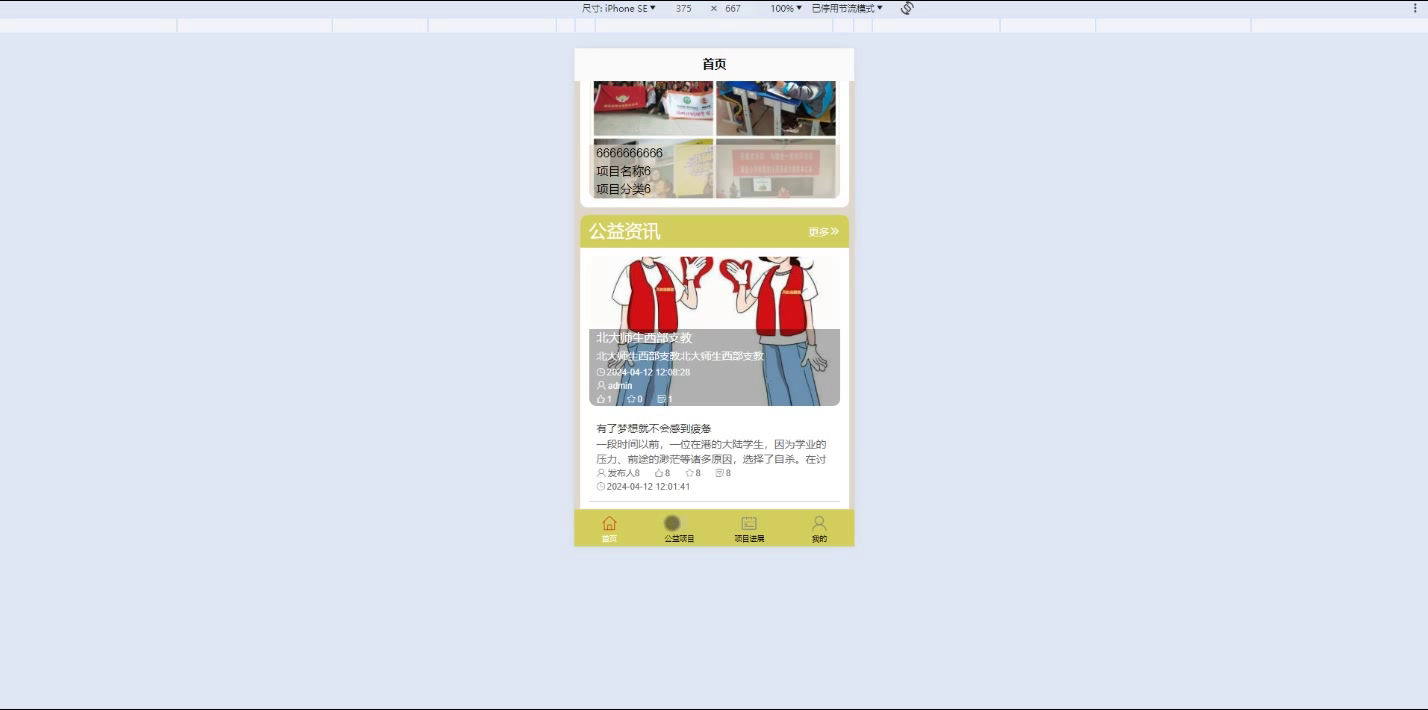This screenshot has height=710, width=1428.
Task: Click the rotate screen icon in device toolbar
Action: click(907, 8)
